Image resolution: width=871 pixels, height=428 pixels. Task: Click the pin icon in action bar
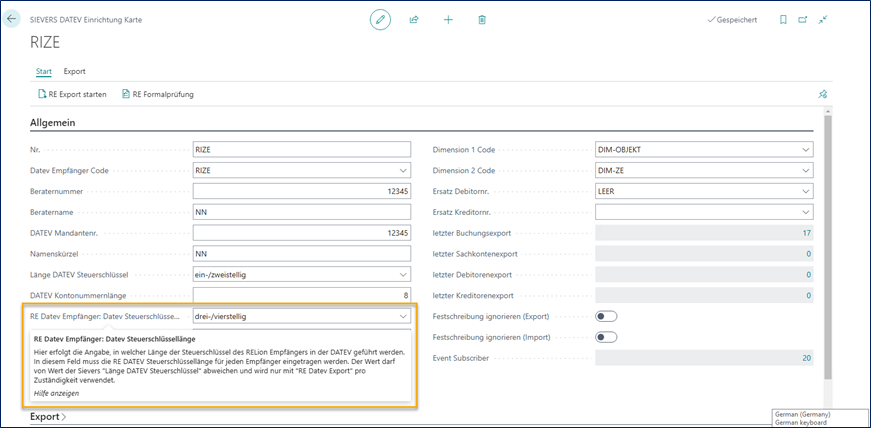pos(822,95)
